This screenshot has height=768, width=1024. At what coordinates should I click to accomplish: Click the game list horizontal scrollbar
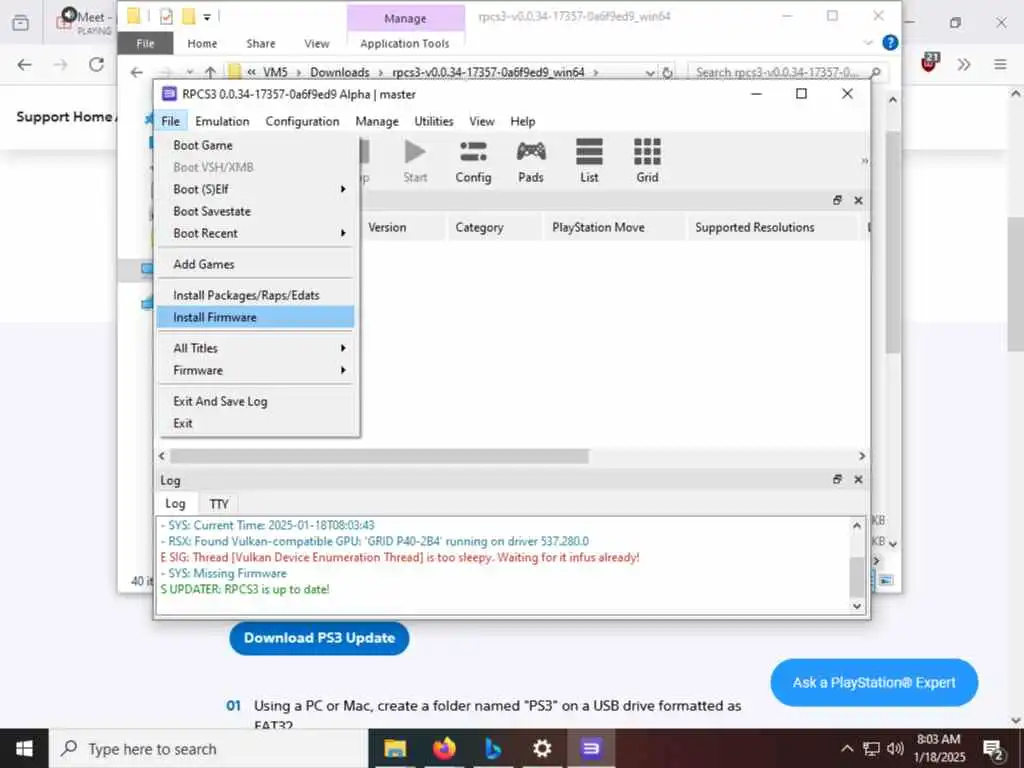[x=379, y=456]
